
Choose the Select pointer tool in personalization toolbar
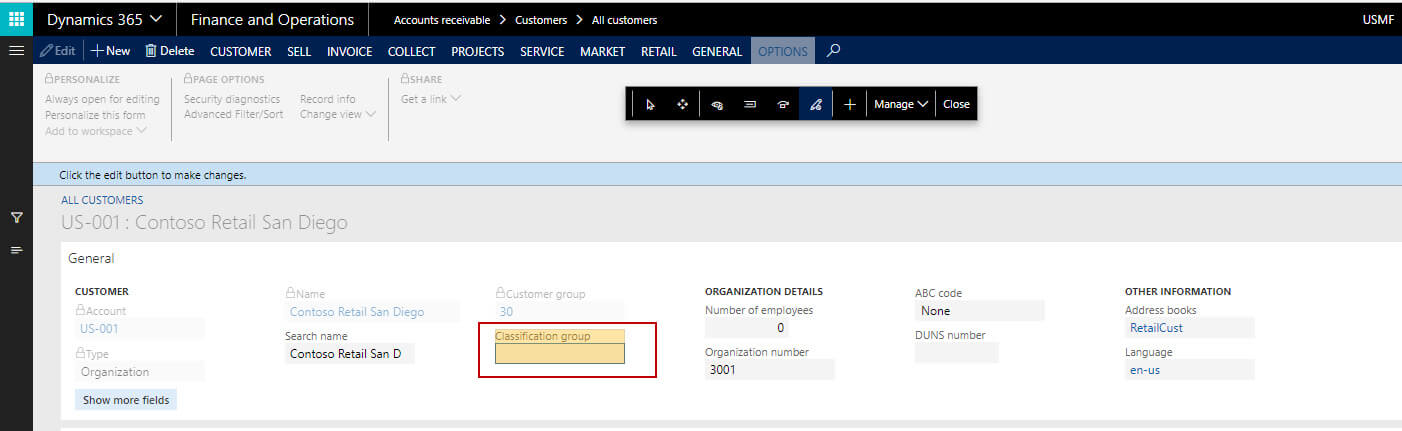pyautogui.click(x=650, y=104)
